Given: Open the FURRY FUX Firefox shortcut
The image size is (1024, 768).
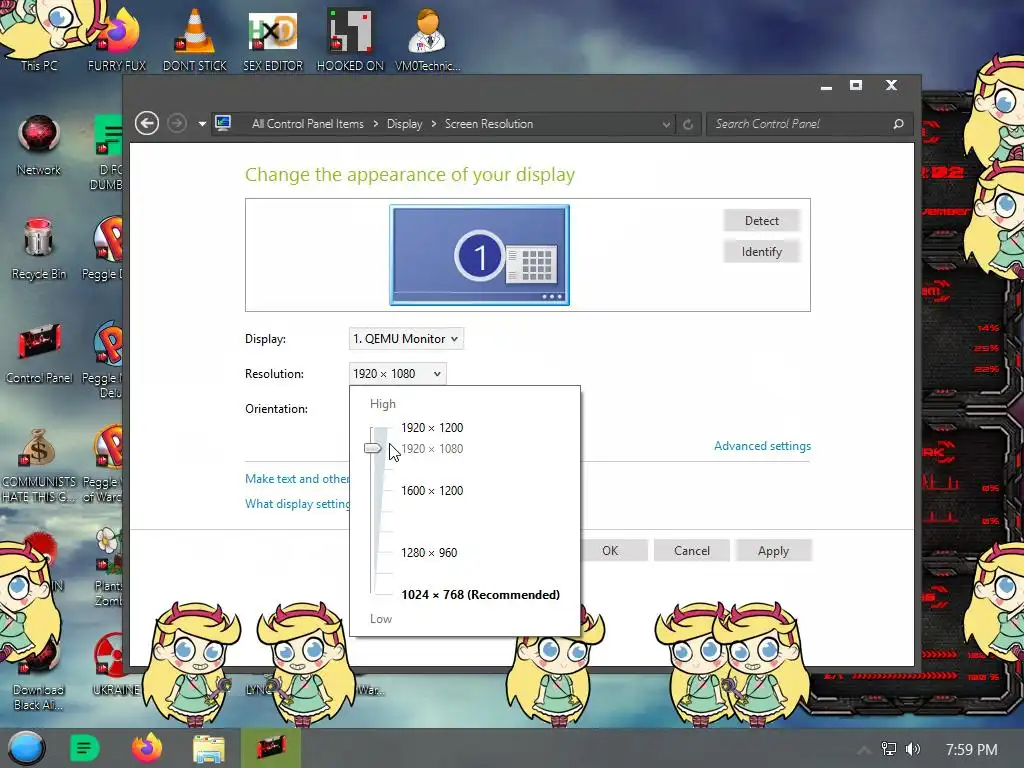Looking at the screenshot, I should point(117,39).
